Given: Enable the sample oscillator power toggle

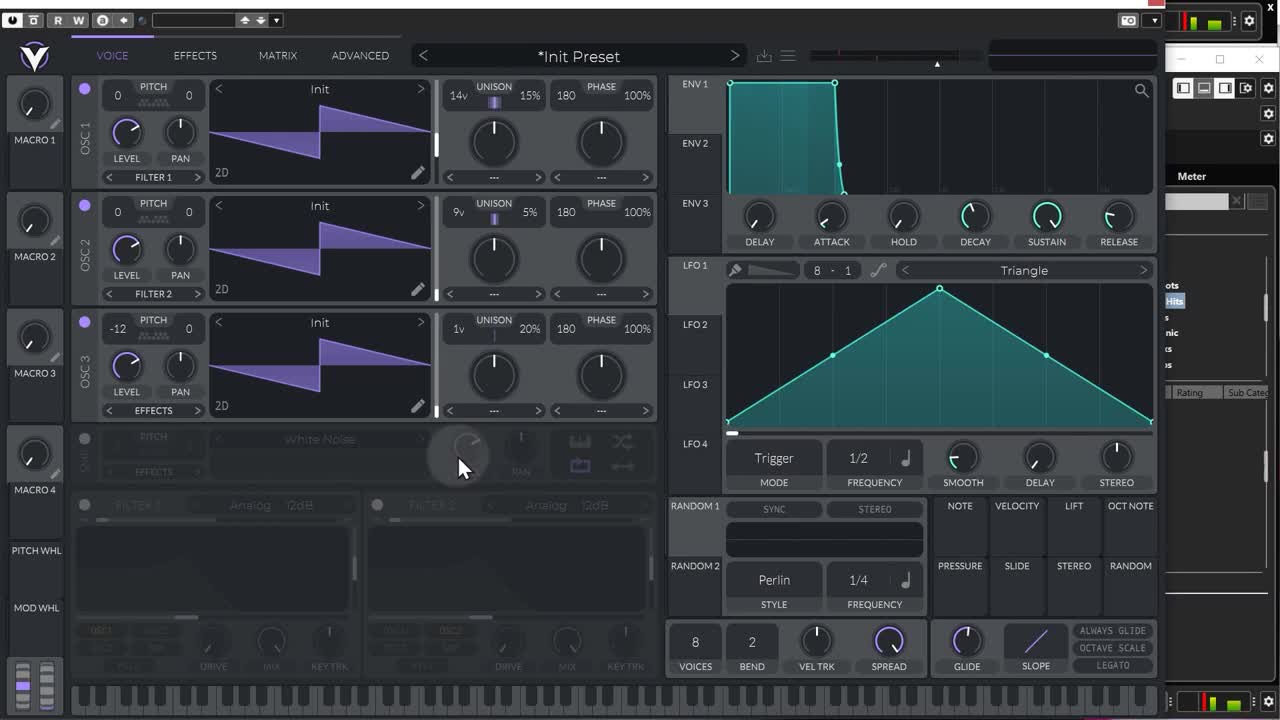Looking at the screenshot, I should pos(84,436).
